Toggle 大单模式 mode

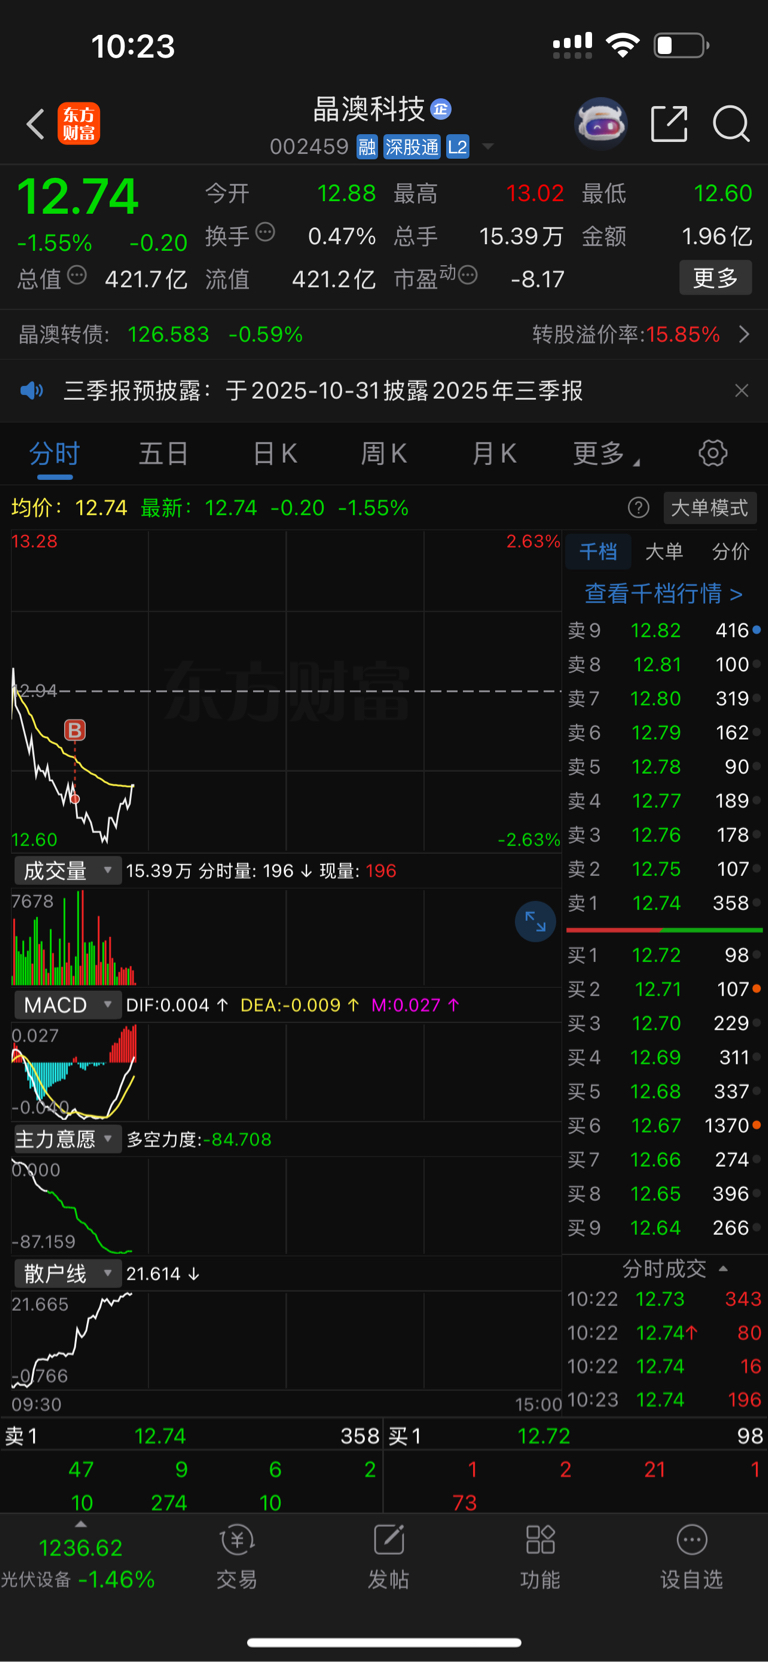[709, 508]
